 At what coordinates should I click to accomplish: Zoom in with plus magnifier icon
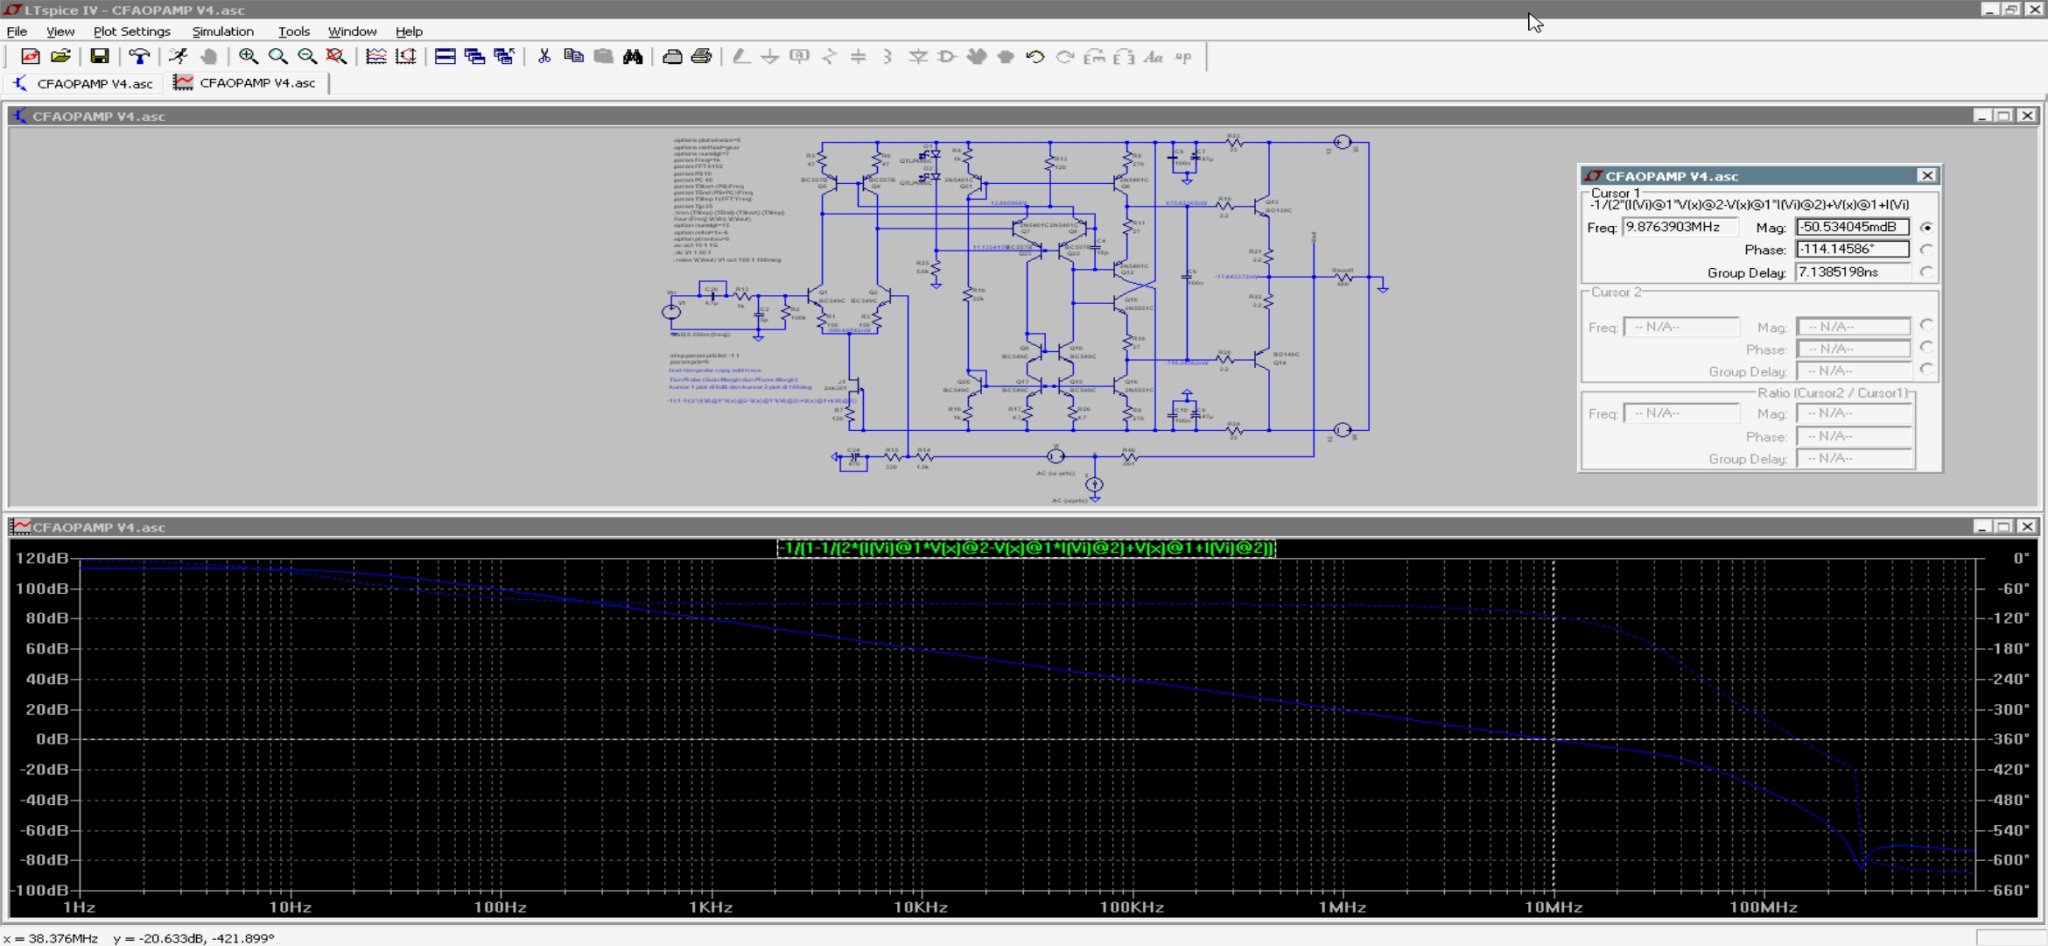(248, 57)
